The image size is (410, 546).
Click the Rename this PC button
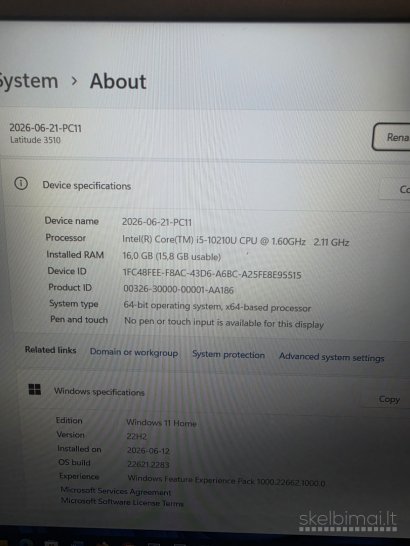coord(391,137)
